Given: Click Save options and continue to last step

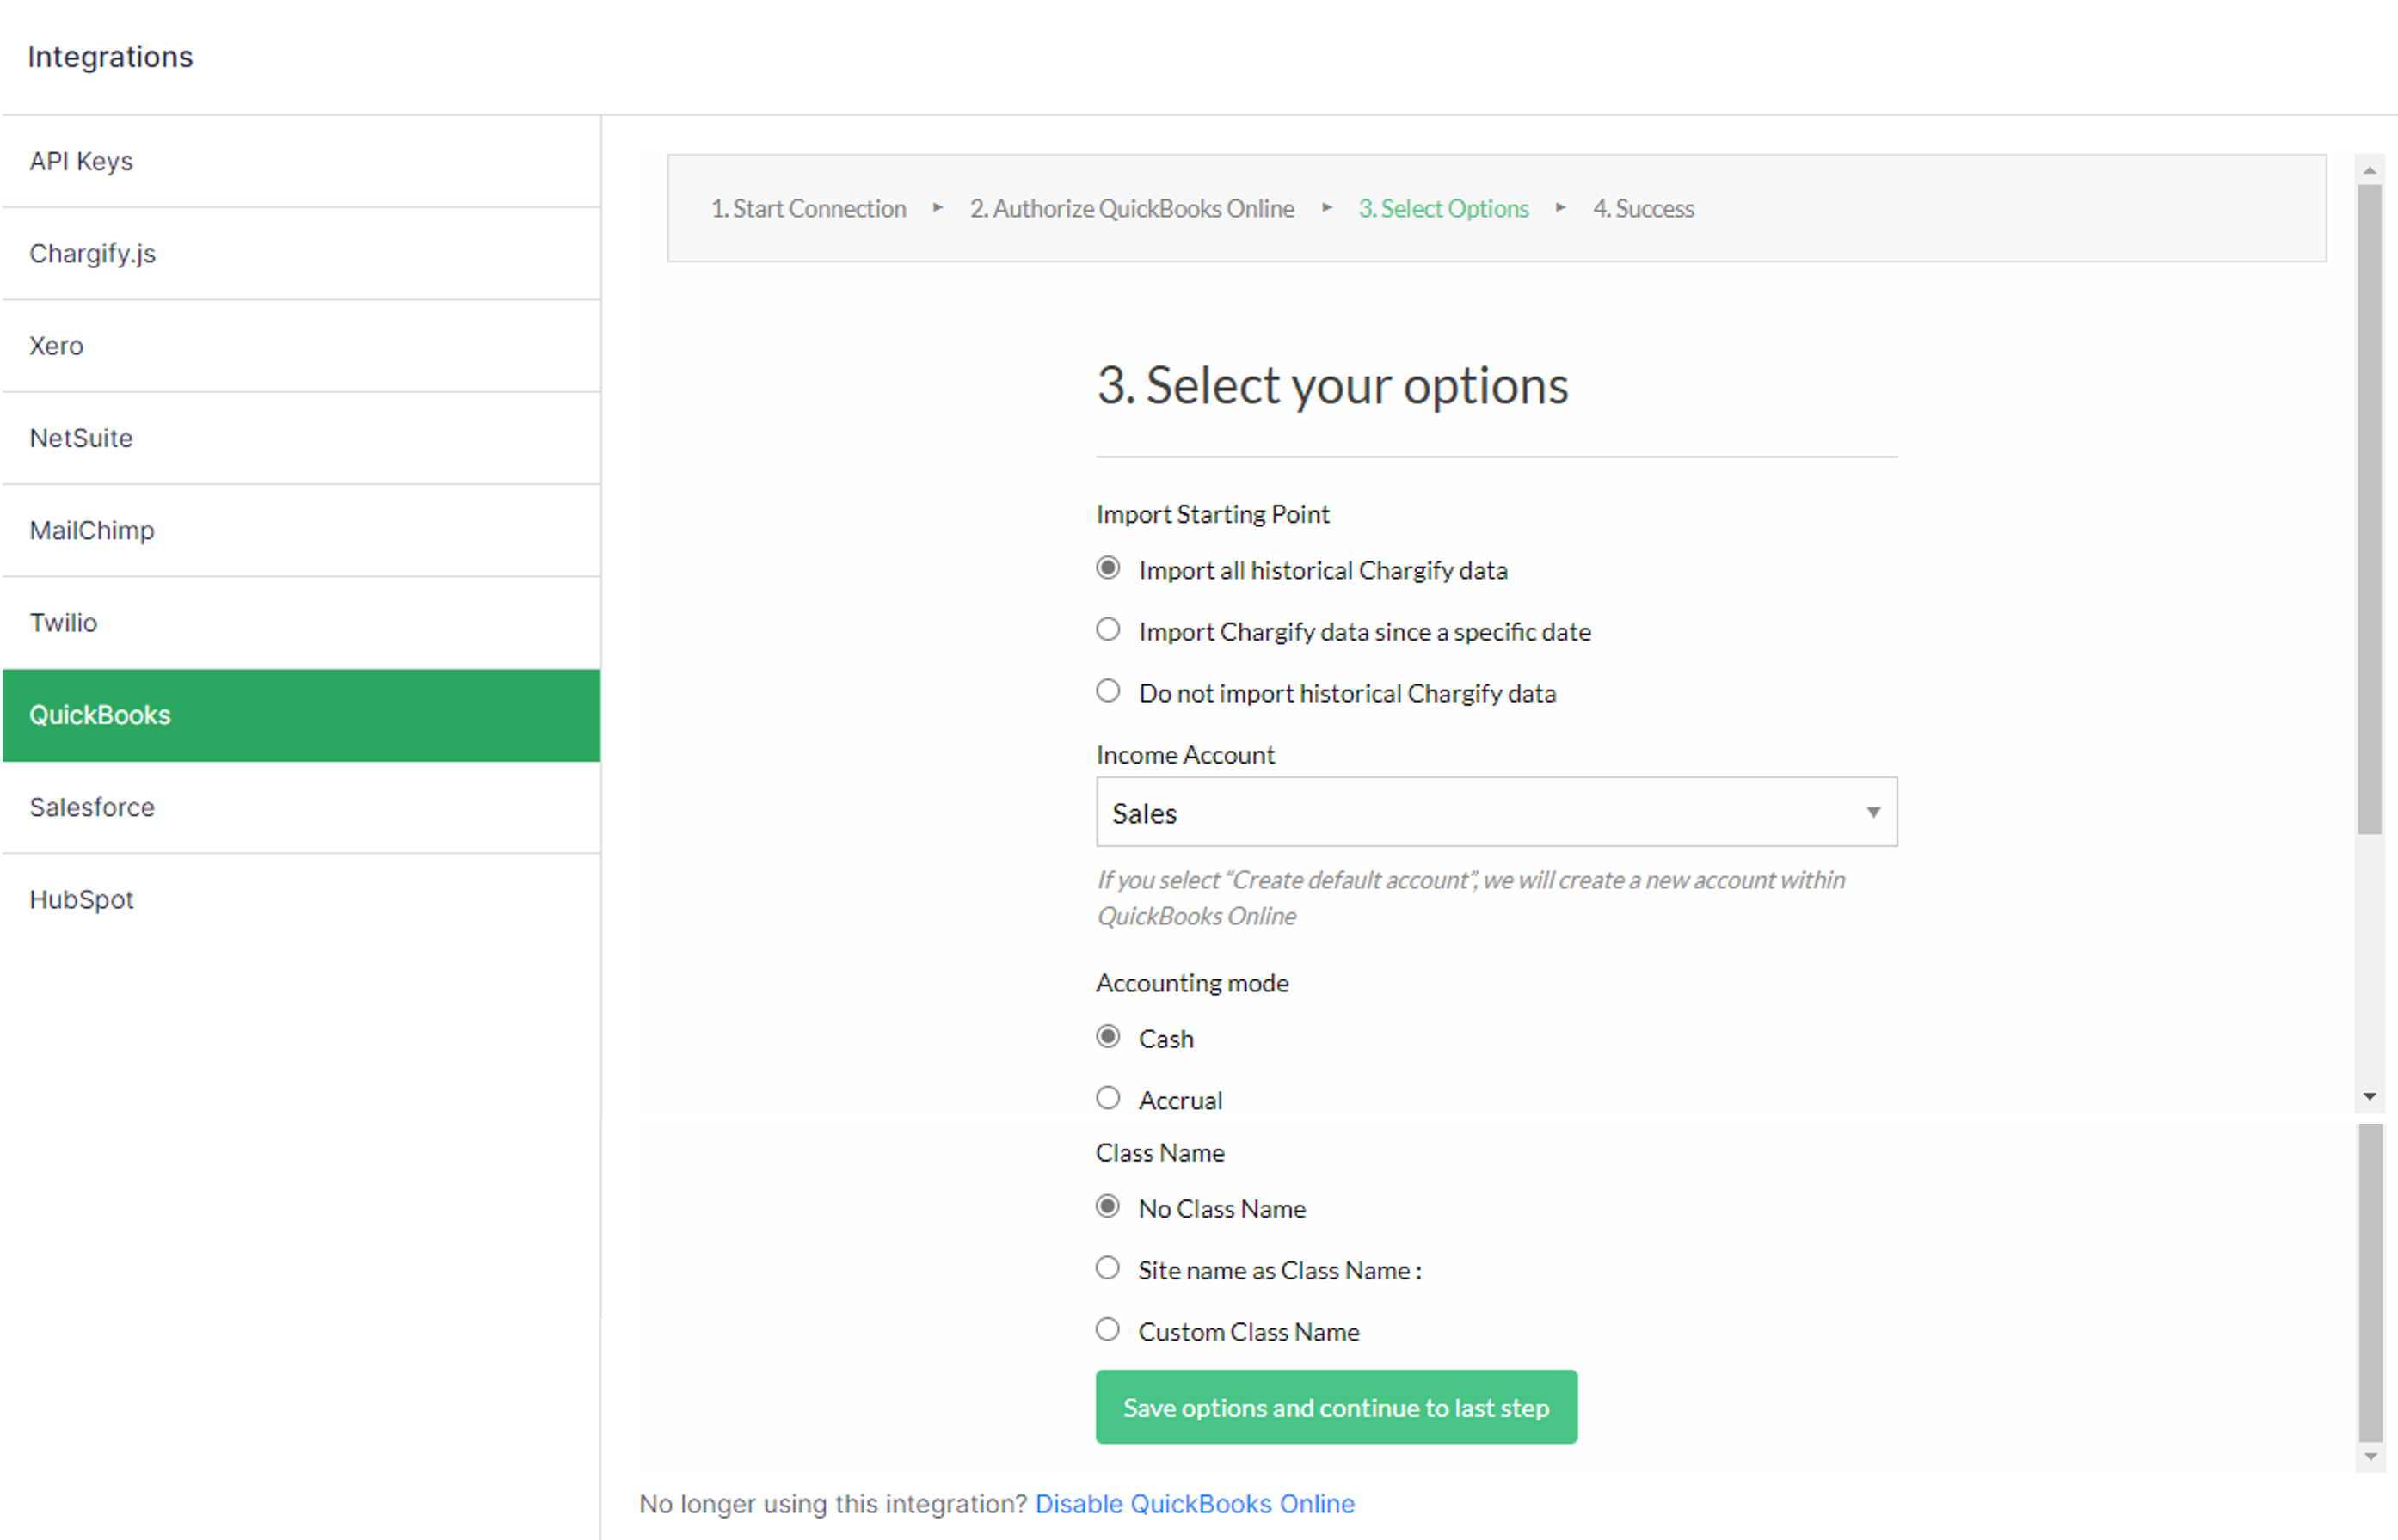Looking at the screenshot, I should click(x=1336, y=1407).
